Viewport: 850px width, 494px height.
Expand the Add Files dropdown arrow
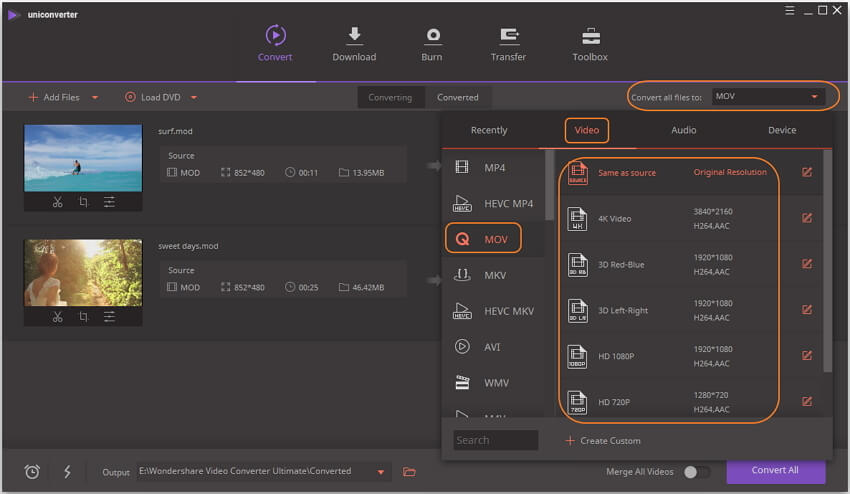pos(95,98)
